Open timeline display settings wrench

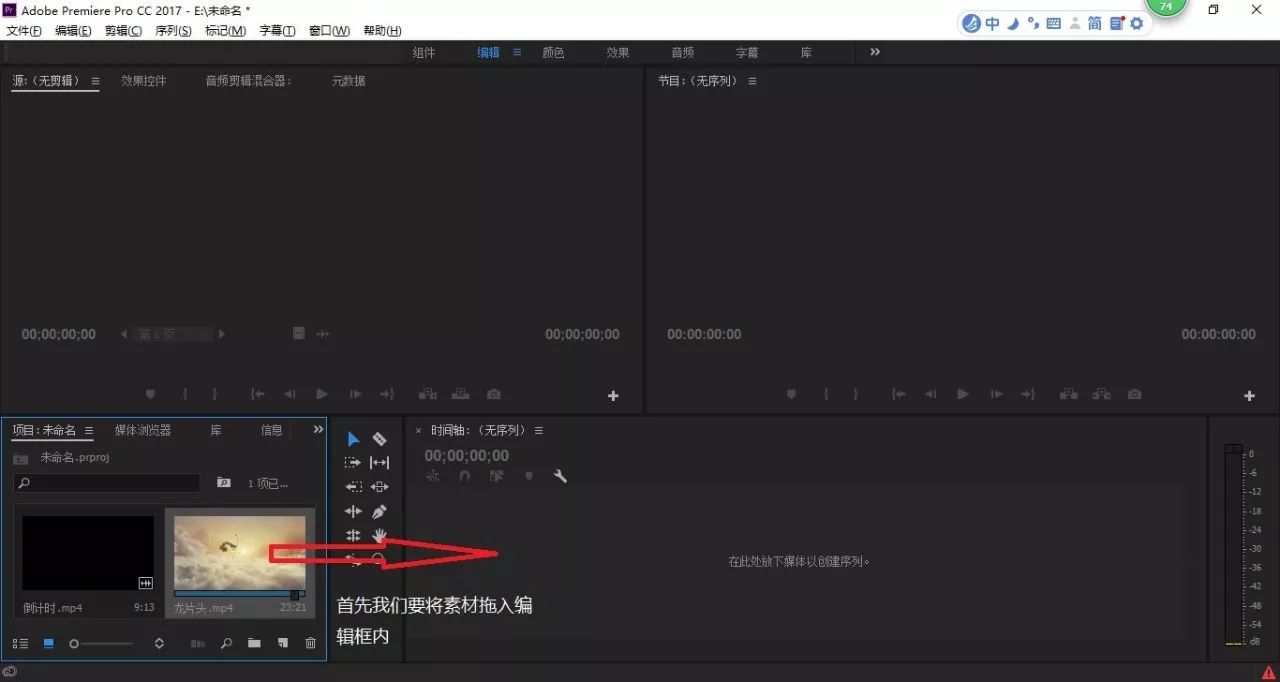point(561,477)
